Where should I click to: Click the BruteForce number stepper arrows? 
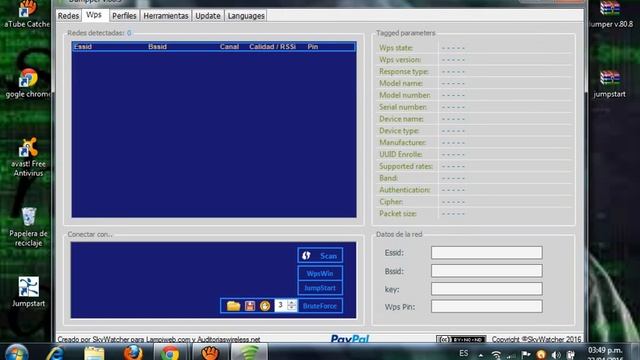(x=291, y=305)
